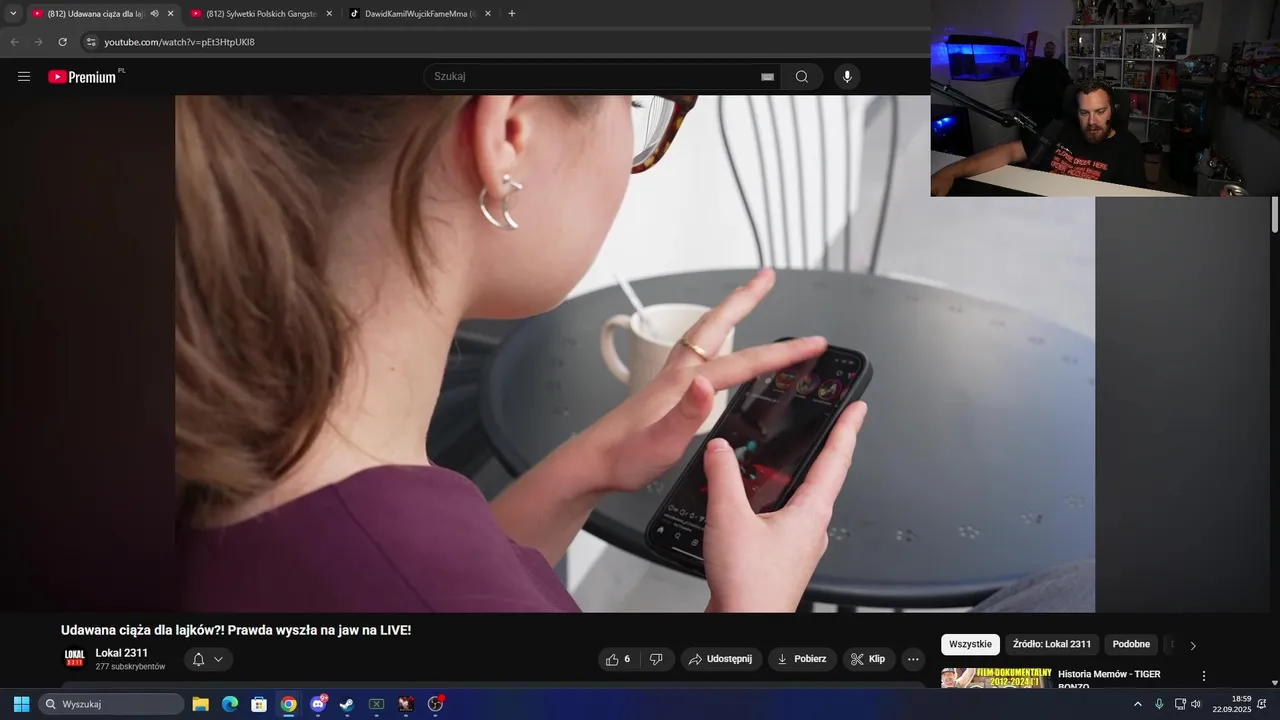The height and width of the screenshot is (720, 1280).
Task: Open taskbar microphone indicator
Action: point(1159,704)
